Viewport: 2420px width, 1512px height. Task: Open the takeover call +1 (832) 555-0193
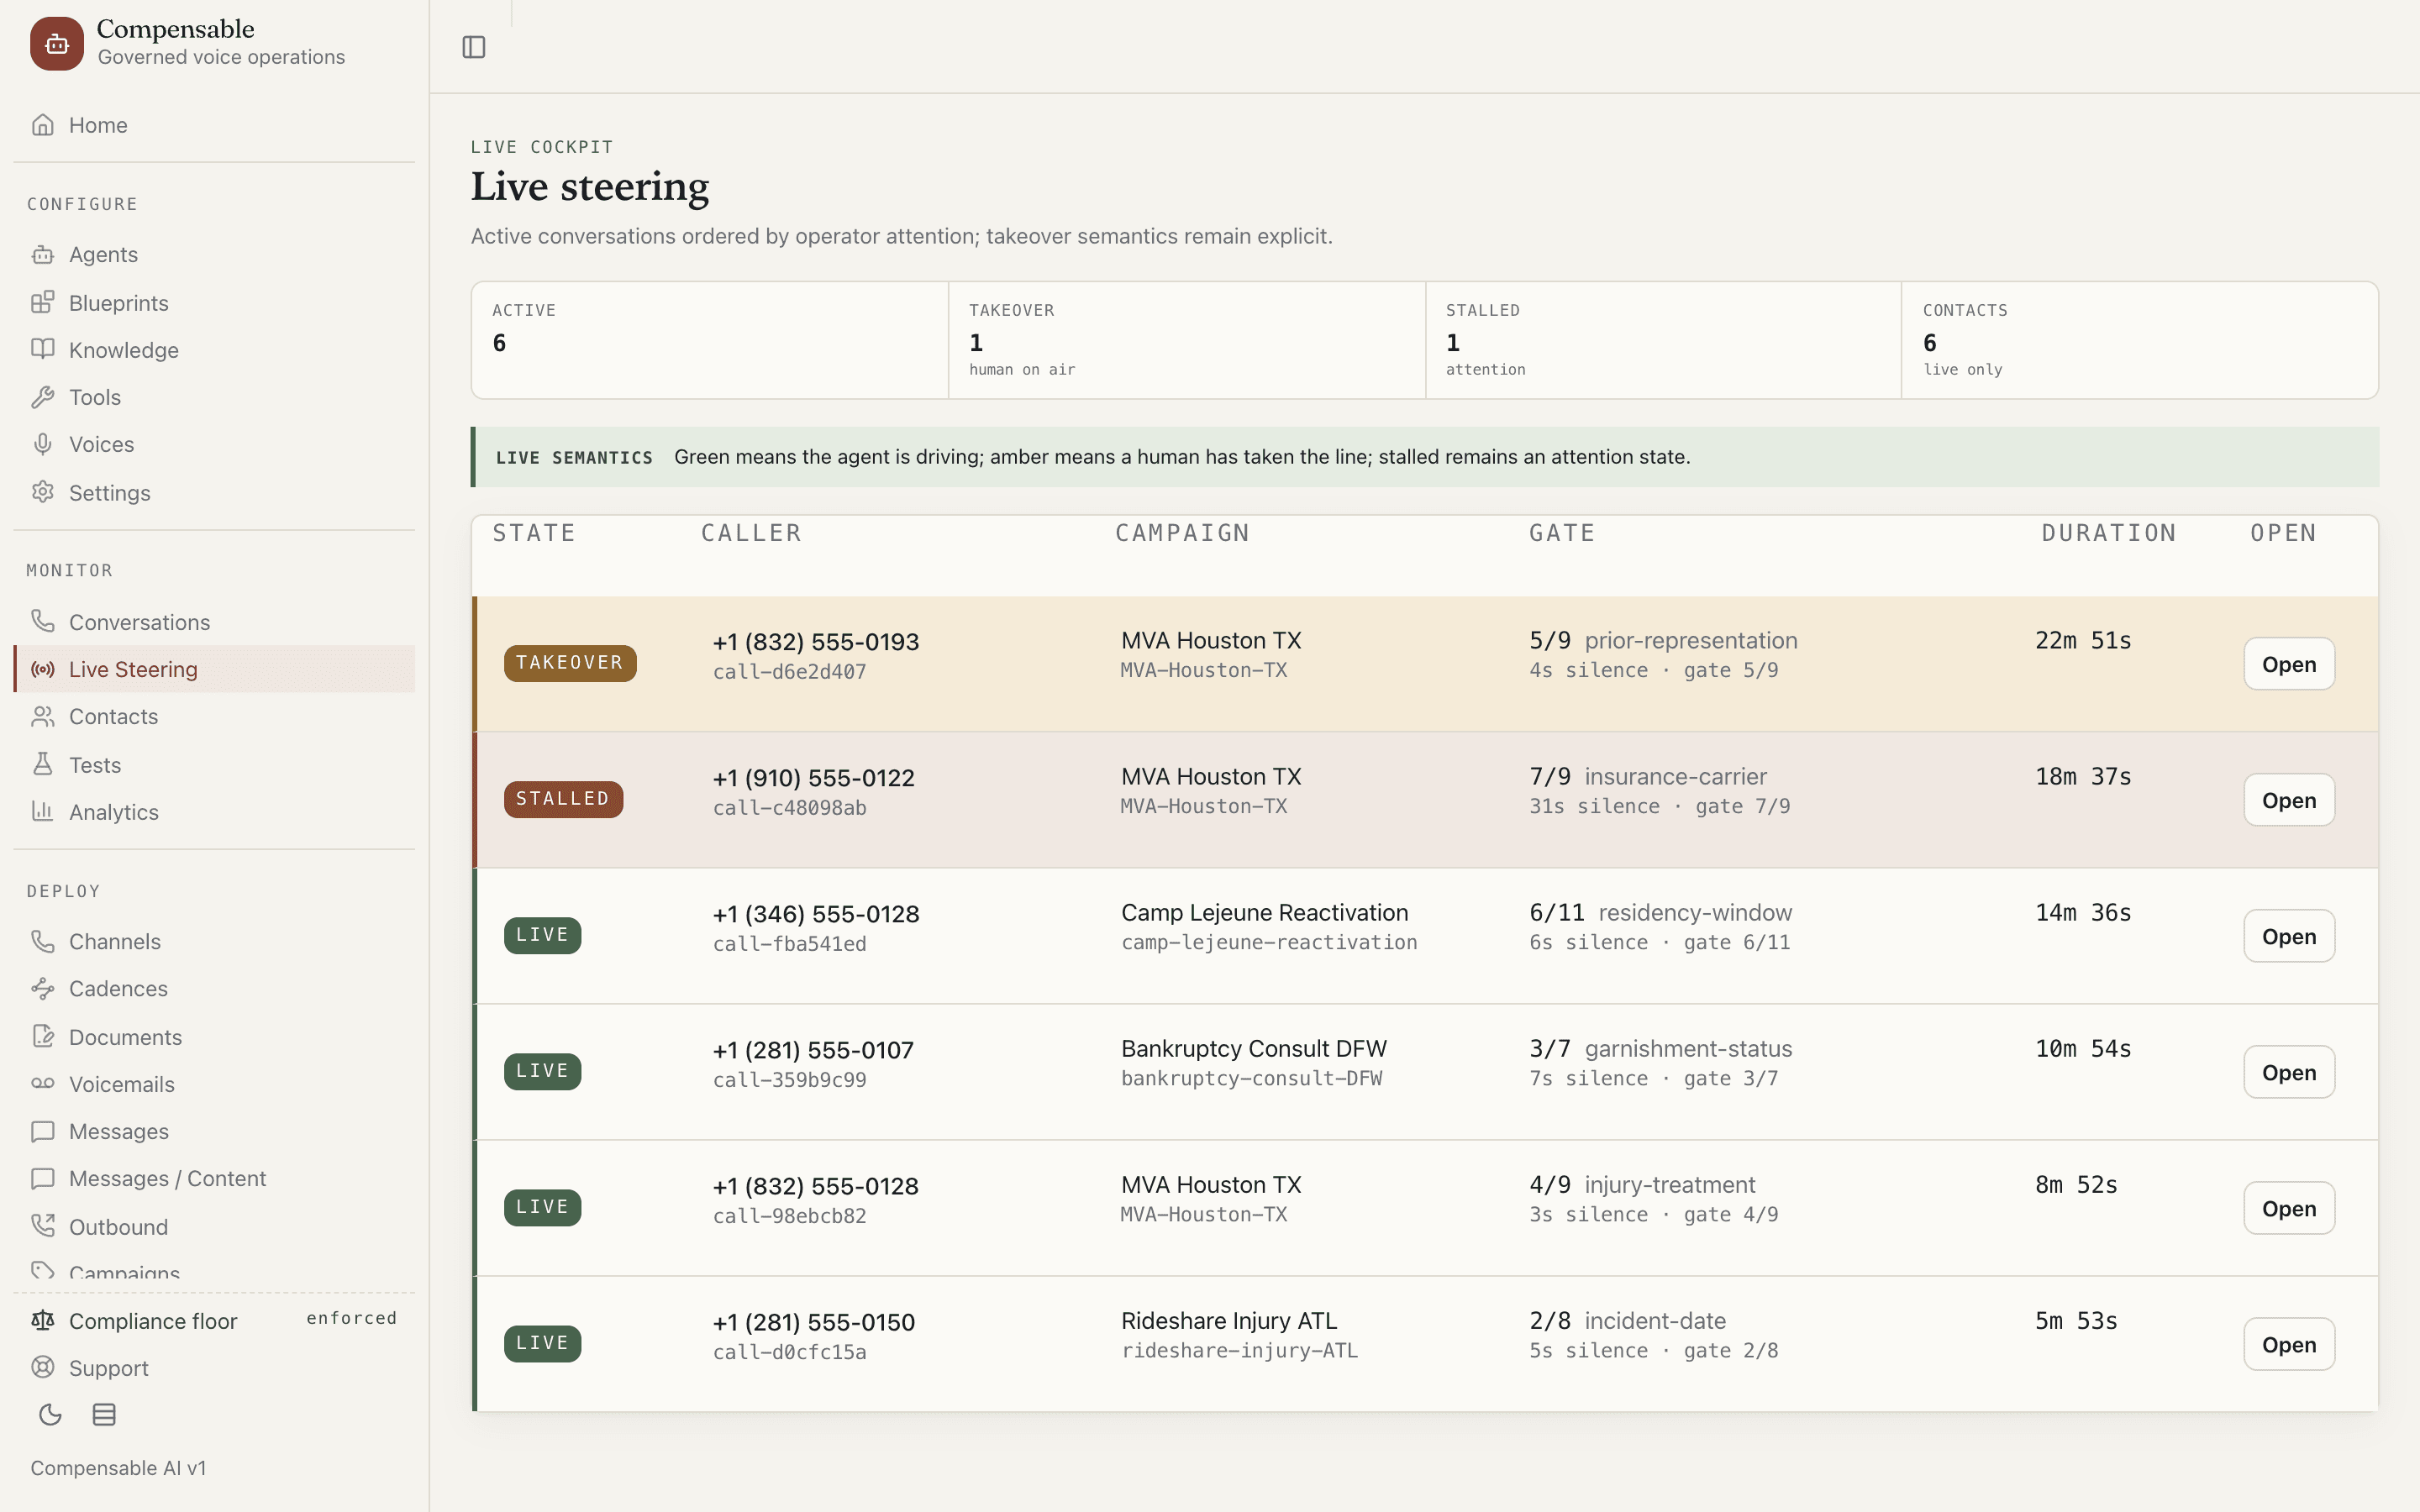tap(2289, 664)
